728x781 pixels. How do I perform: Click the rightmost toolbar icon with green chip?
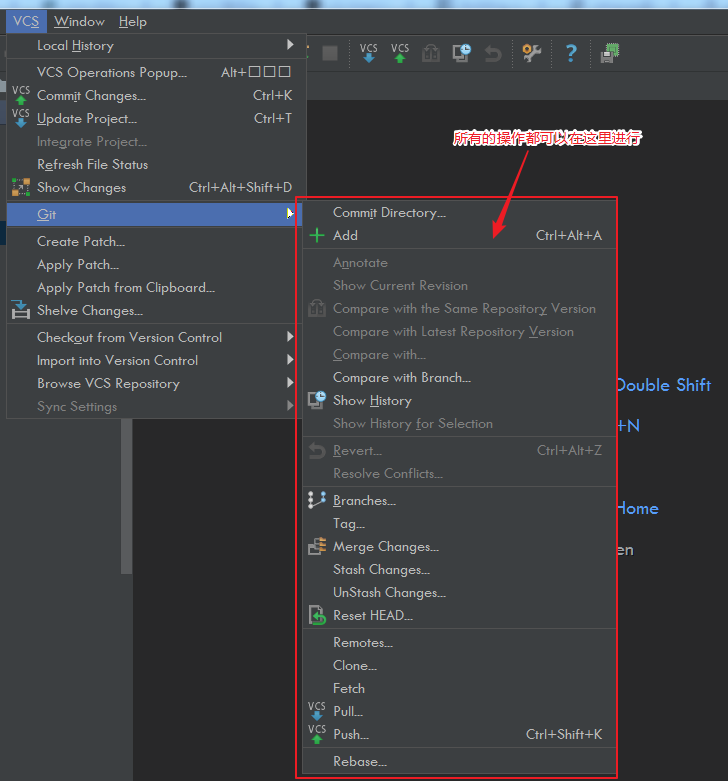[x=608, y=53]
